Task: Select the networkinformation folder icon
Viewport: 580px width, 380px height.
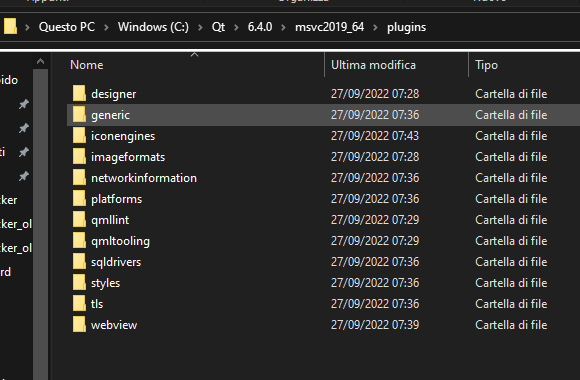Action: [79, 177]
